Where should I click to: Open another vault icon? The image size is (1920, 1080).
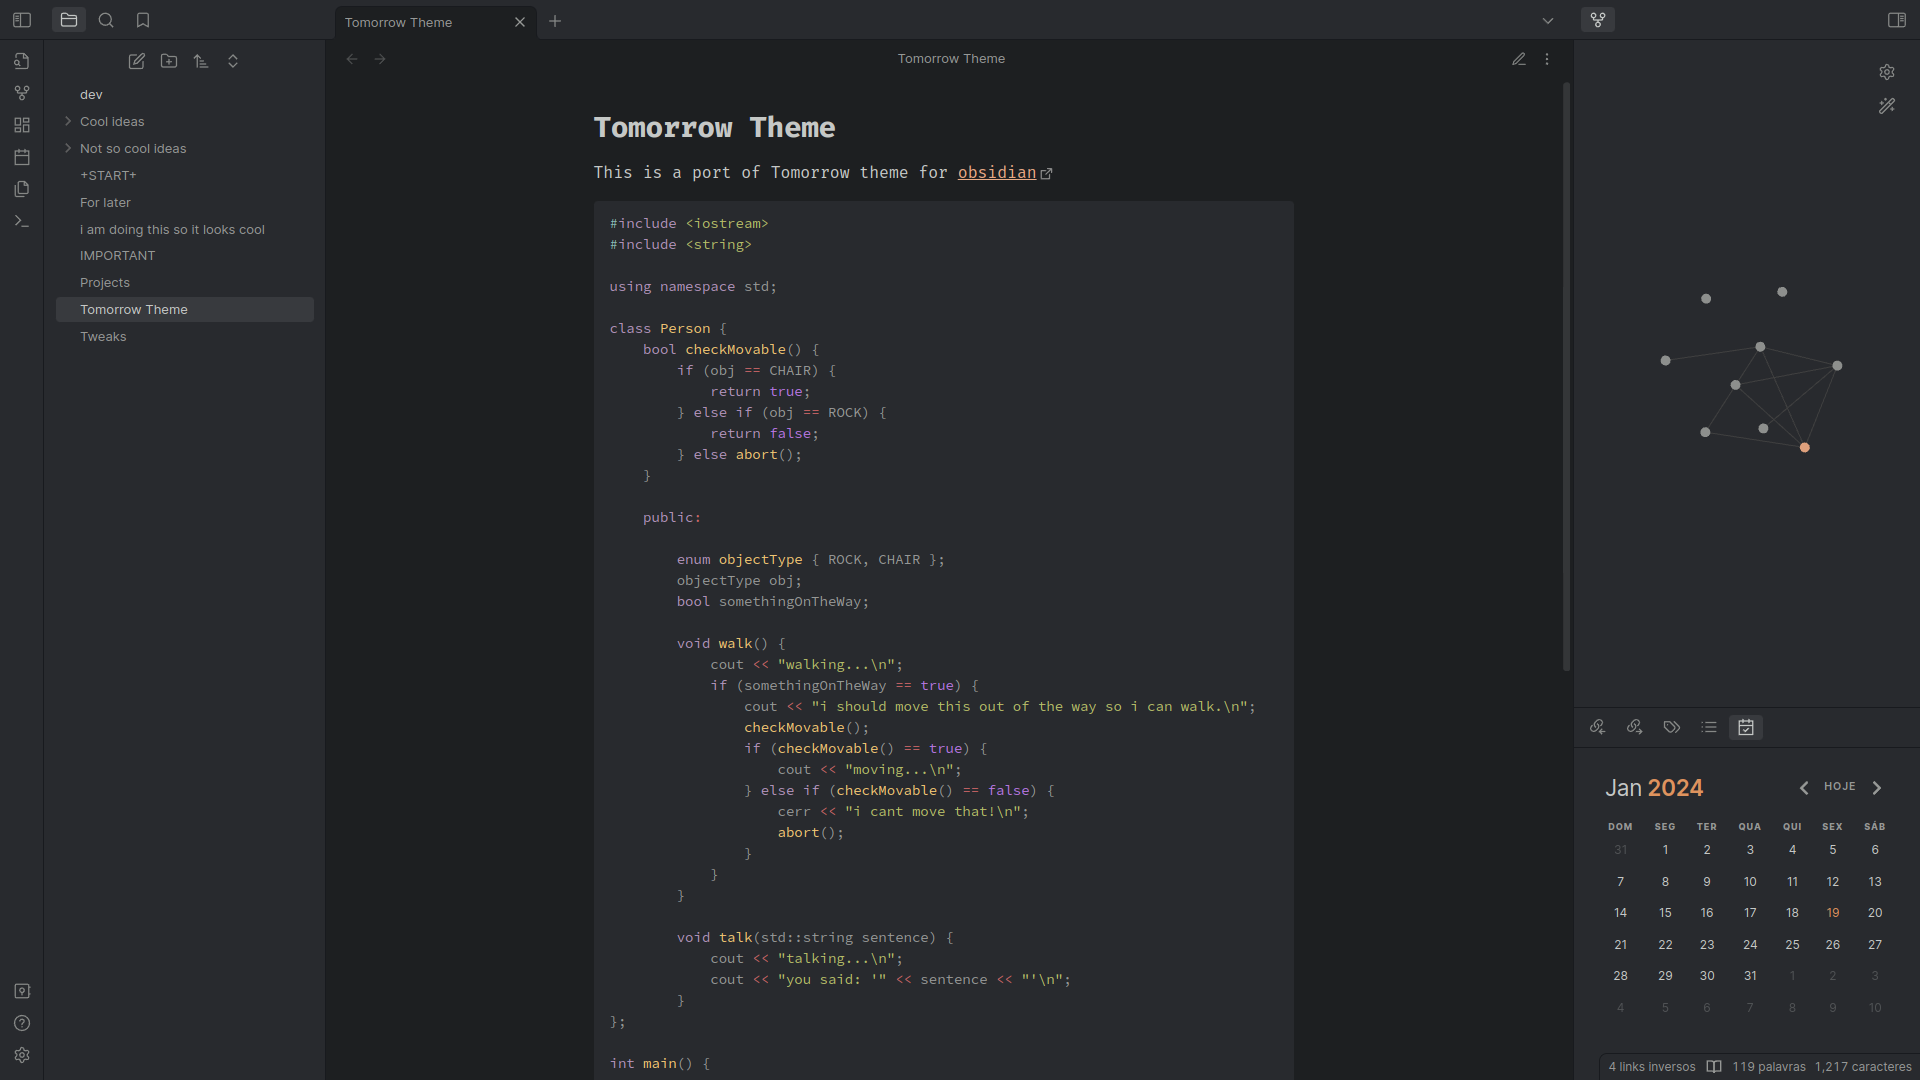(x=22, y=991)
